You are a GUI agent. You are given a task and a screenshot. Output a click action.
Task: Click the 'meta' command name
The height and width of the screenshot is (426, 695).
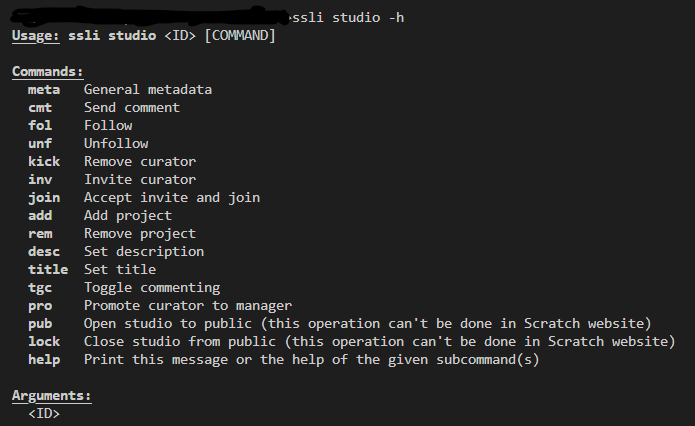44,90
